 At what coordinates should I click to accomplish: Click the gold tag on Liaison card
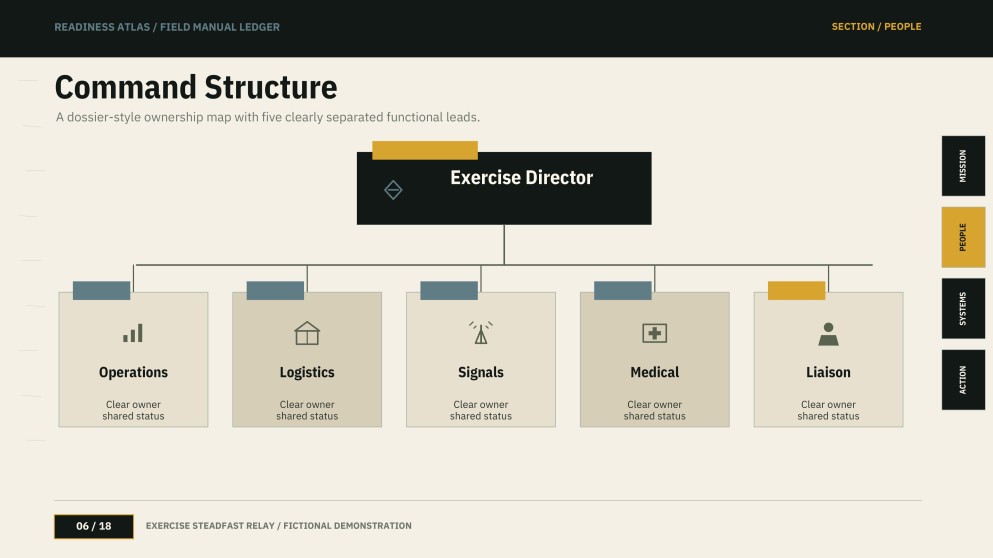[796, 291]
